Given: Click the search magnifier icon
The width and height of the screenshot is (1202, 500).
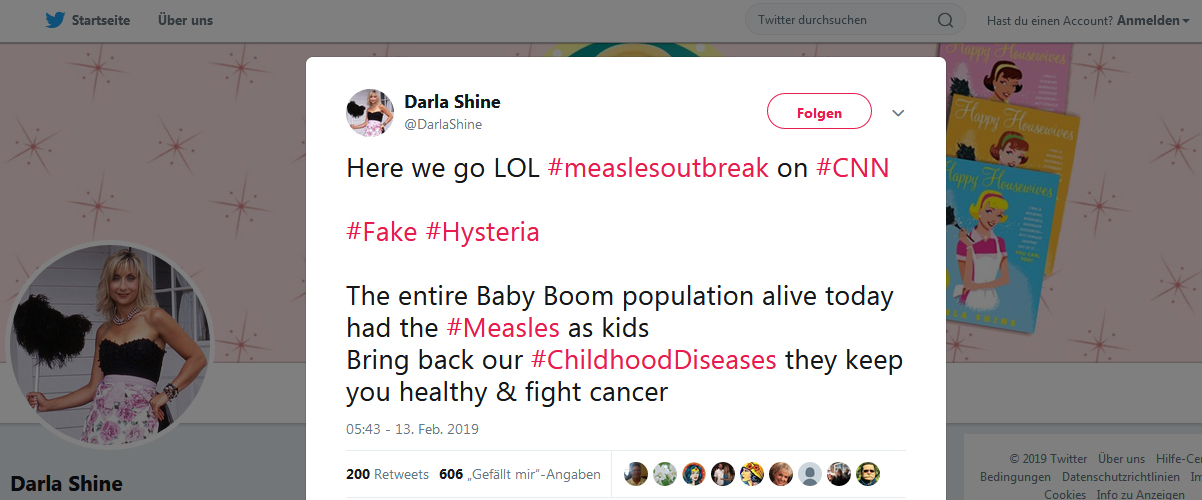Looking at the screenshot, I should tap(945, 20).
